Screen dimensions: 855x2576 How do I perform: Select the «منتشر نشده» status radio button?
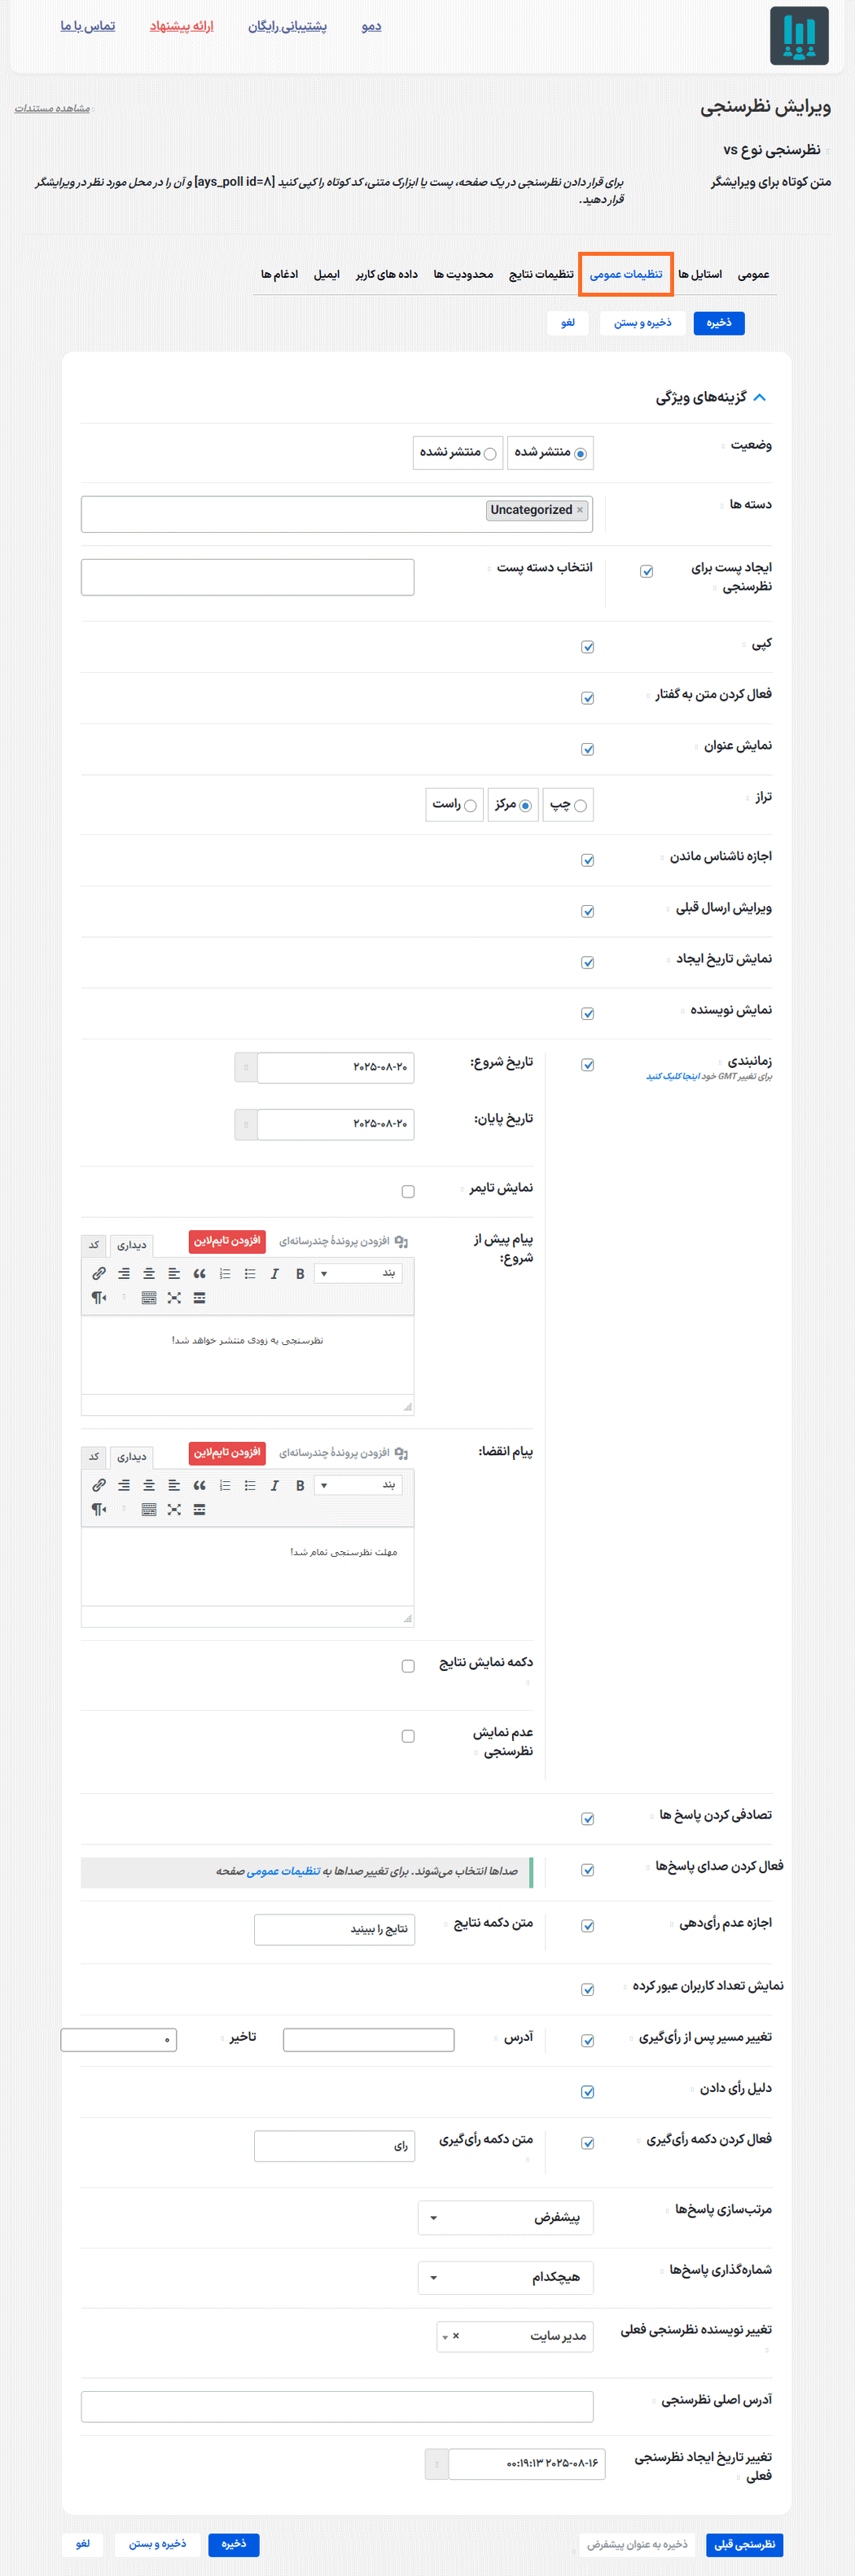pos(490,454)
